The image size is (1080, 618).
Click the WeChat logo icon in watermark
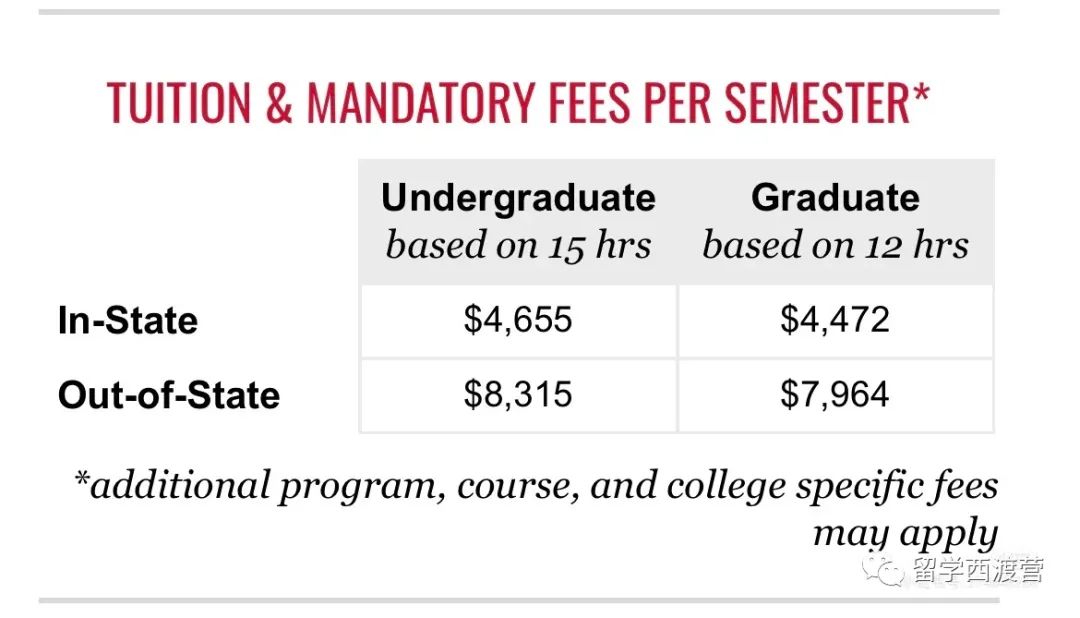pos(884,570)
